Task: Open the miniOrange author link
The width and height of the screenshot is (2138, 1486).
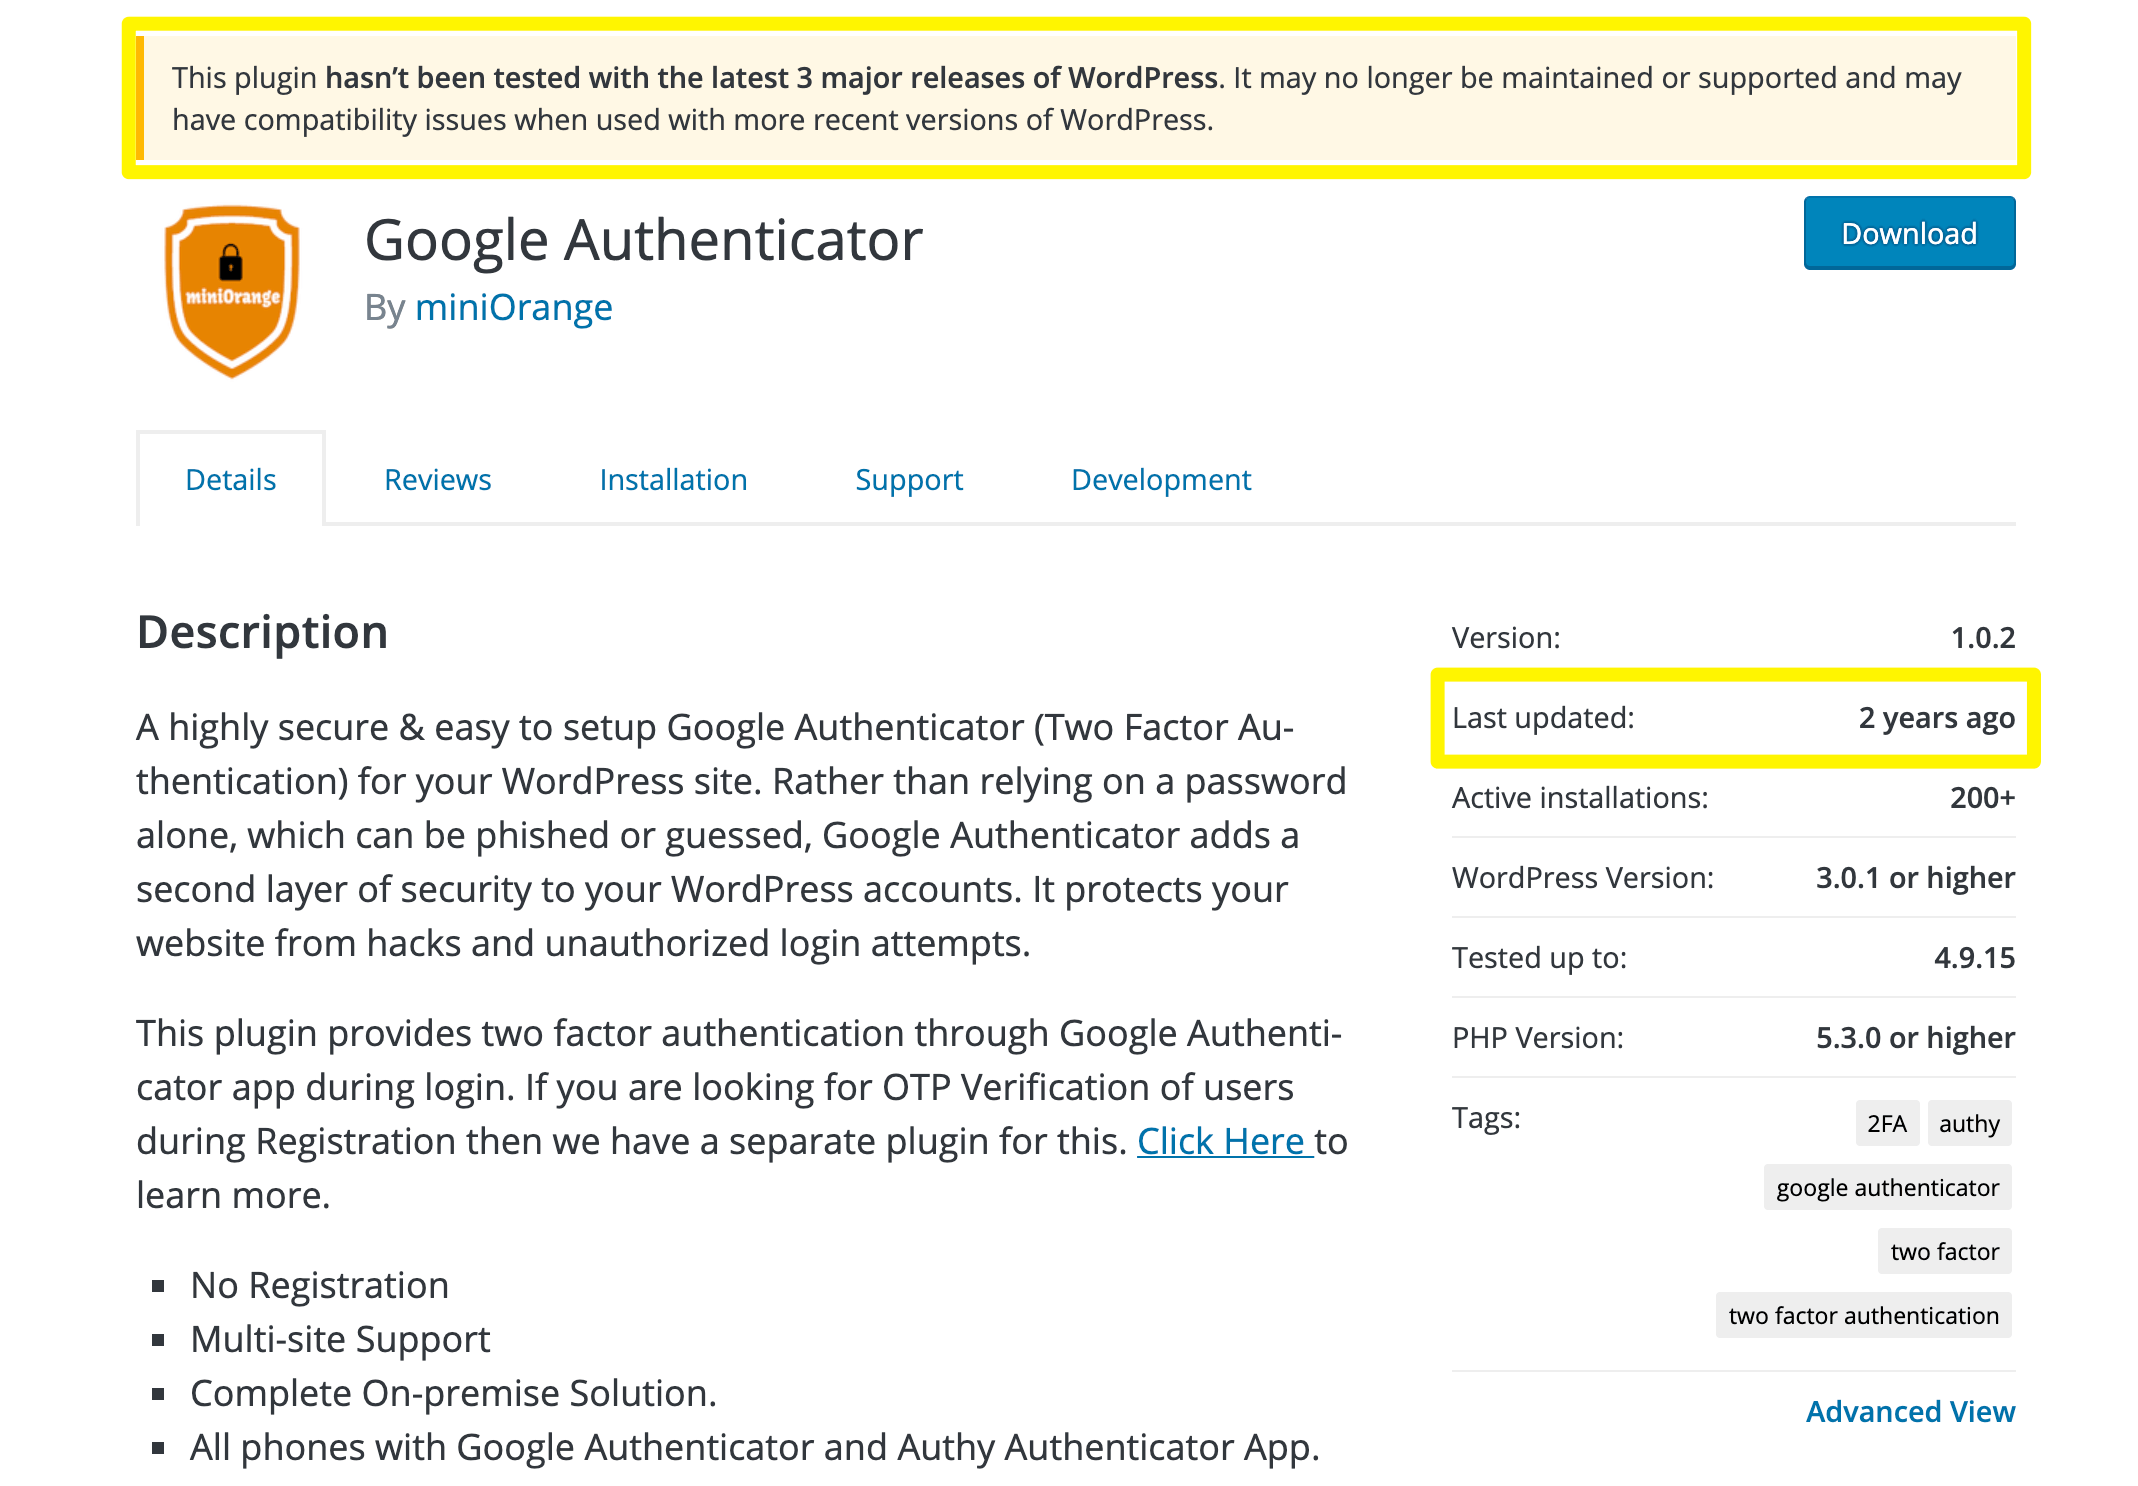Action: [513, 307]
